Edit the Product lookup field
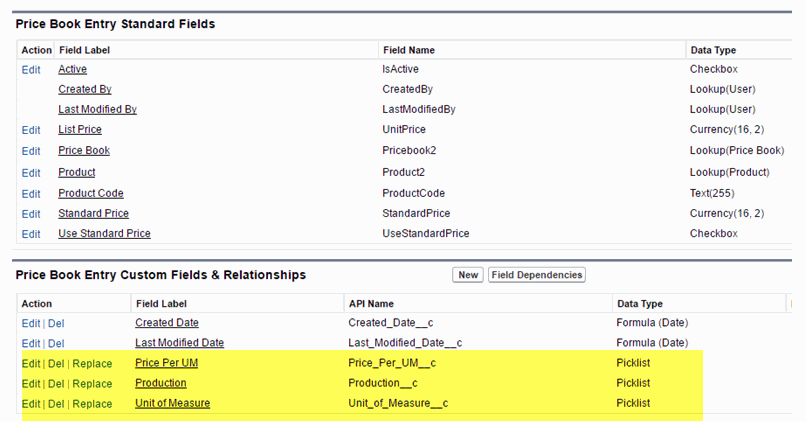Image resolution: width=806 pixels, height=422 pixels. tap(31, 173)
